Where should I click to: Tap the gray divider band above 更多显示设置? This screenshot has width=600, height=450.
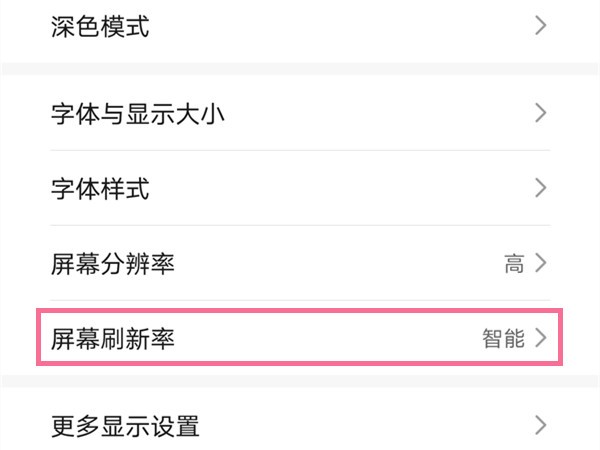click(x=300, y=383)
